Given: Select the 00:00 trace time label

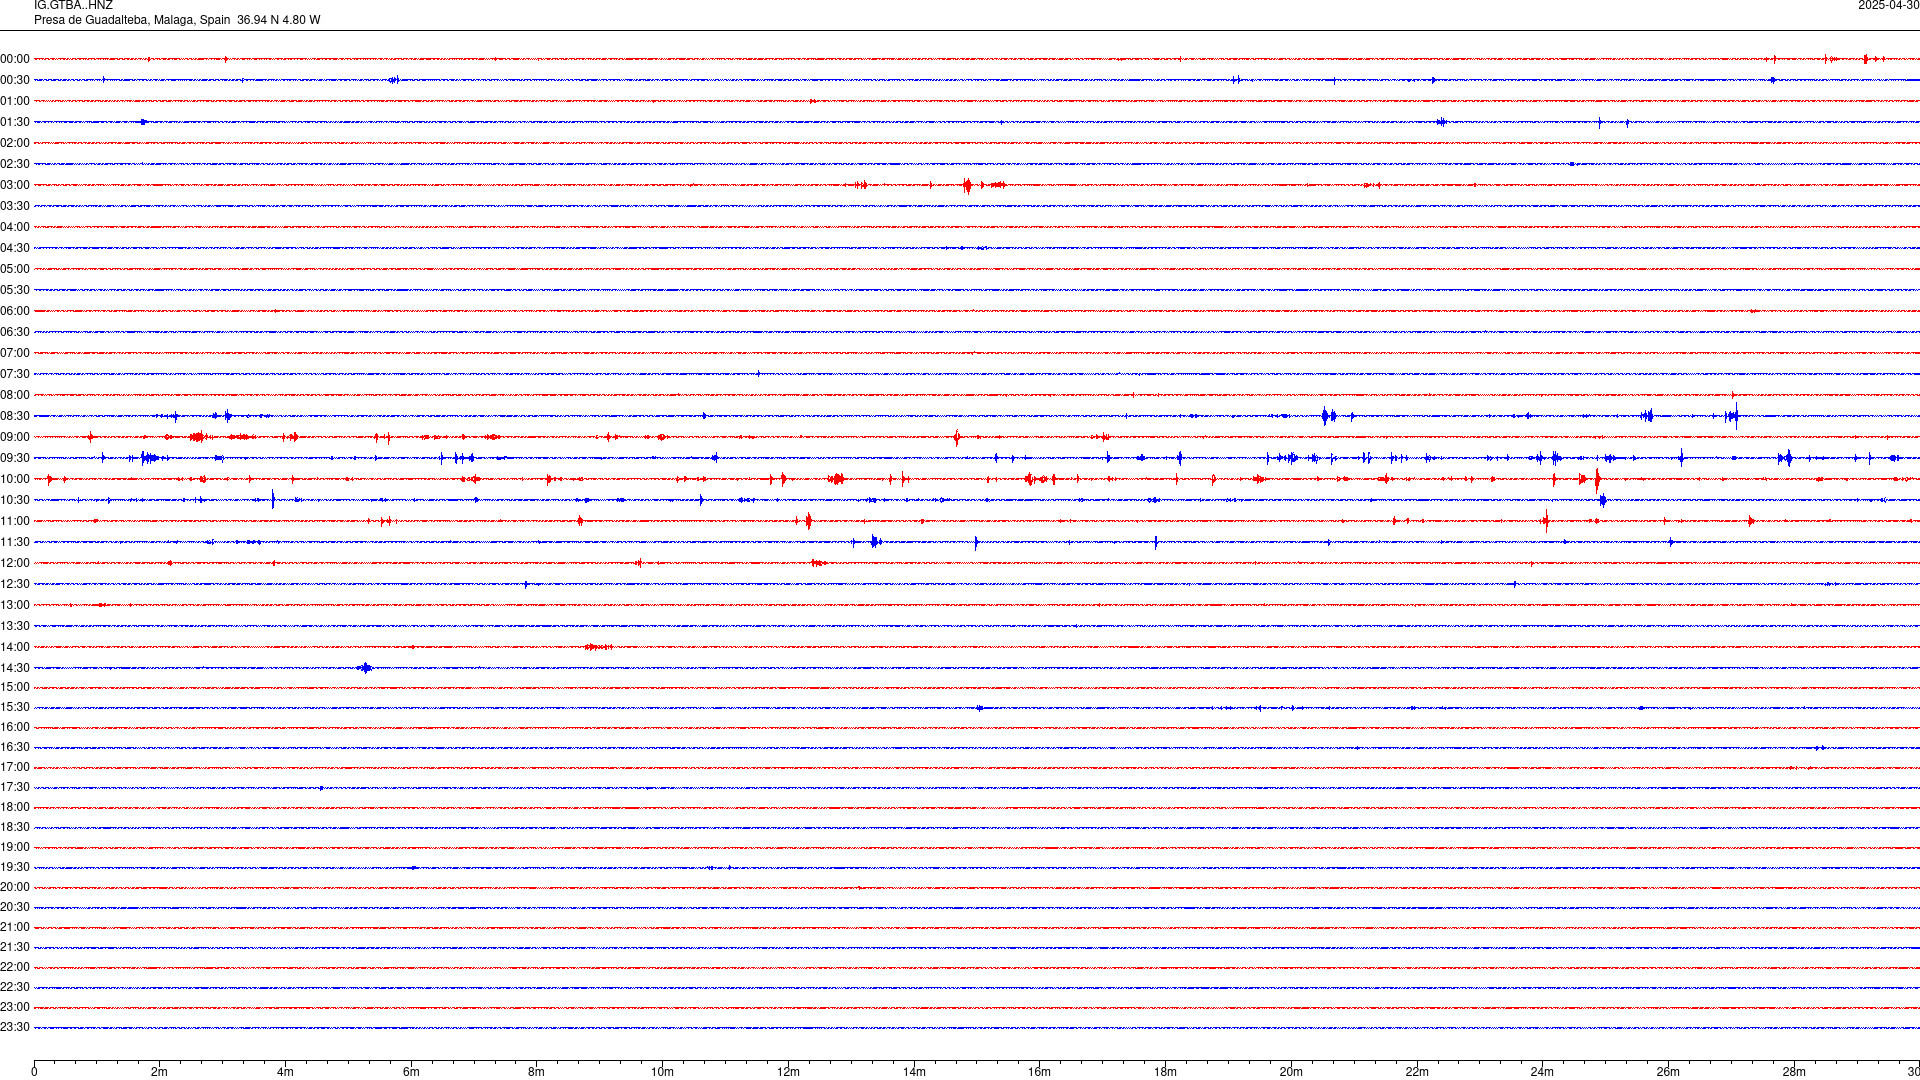Looking at the screenshot, I should [x=15, y=59].
